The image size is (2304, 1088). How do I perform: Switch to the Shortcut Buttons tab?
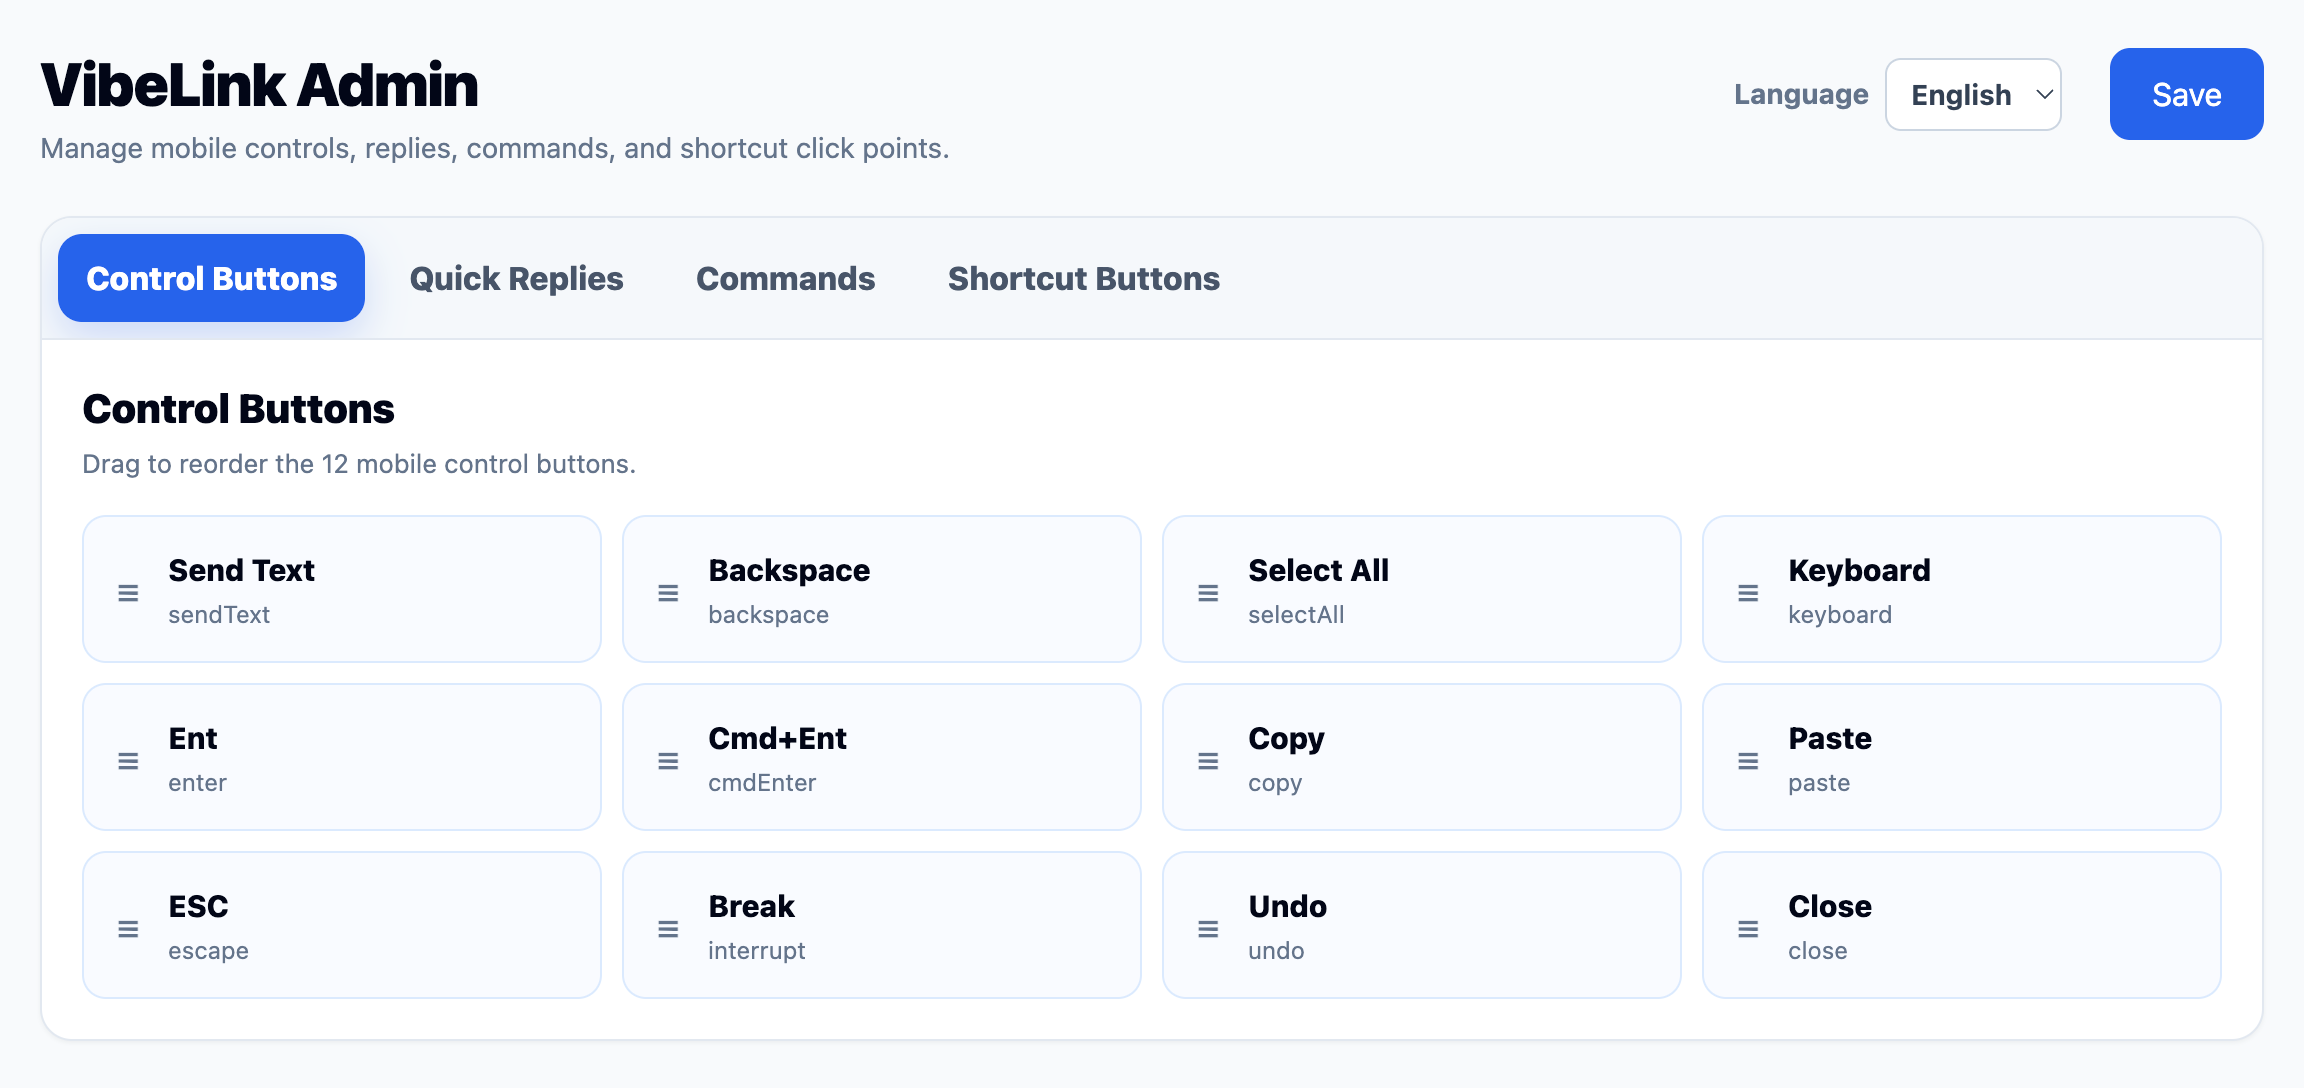(1083, 278)
